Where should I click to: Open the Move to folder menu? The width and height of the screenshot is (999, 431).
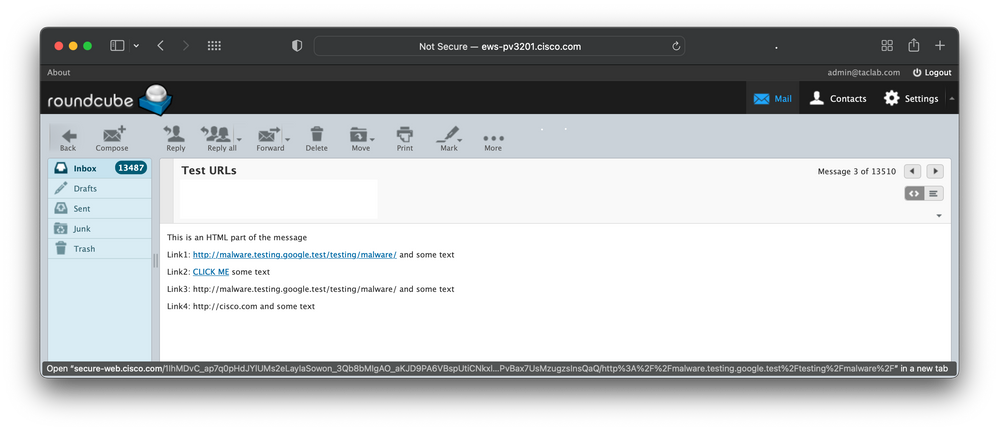[x=361, y=139]
